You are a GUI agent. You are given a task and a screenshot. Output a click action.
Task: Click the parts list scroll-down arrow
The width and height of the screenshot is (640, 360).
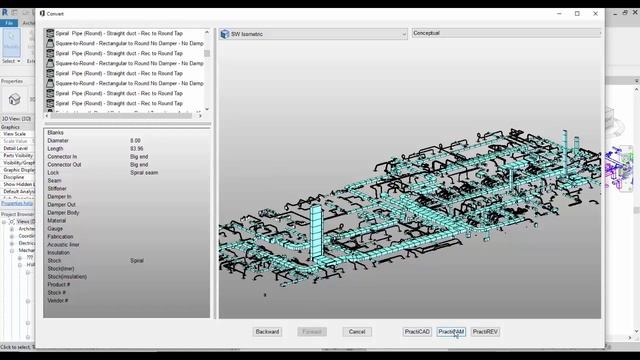pyautogui.click(x=207, y=109)
